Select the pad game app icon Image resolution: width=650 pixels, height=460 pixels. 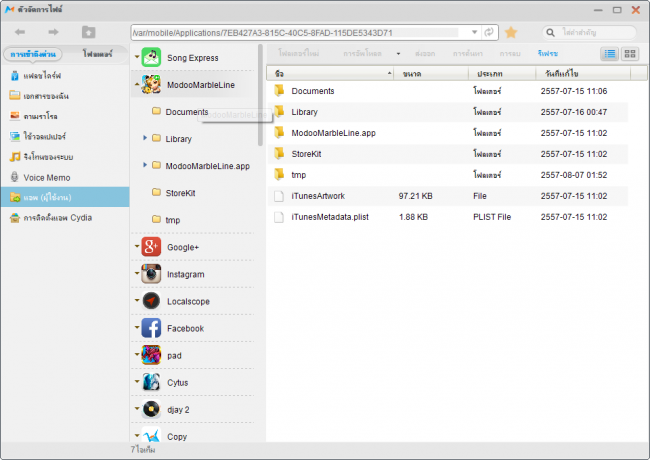coord(151,355)
